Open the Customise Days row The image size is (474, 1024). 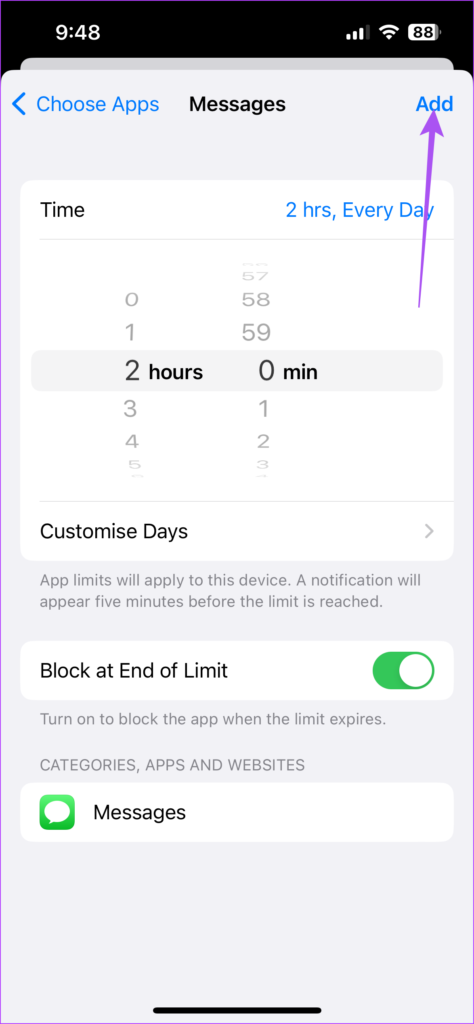click(237, 532)
